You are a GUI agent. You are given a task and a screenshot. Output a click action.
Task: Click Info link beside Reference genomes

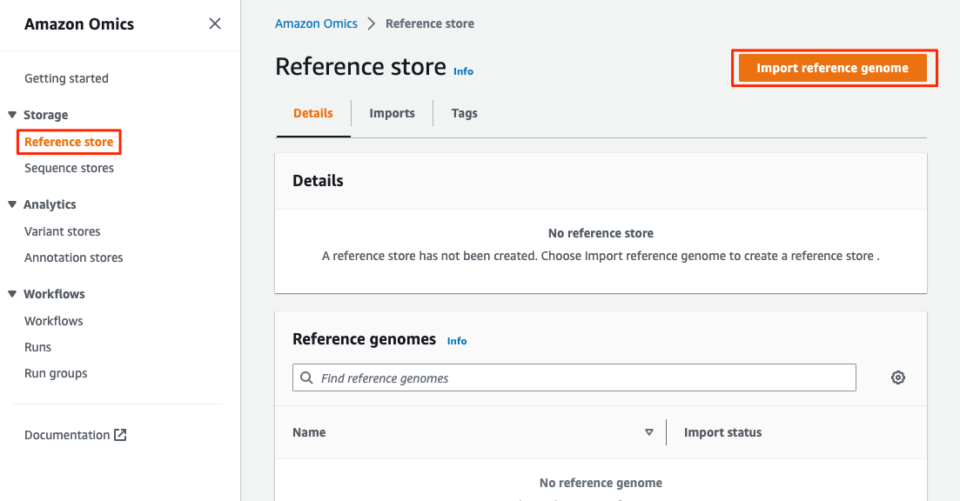pos(457,341)
